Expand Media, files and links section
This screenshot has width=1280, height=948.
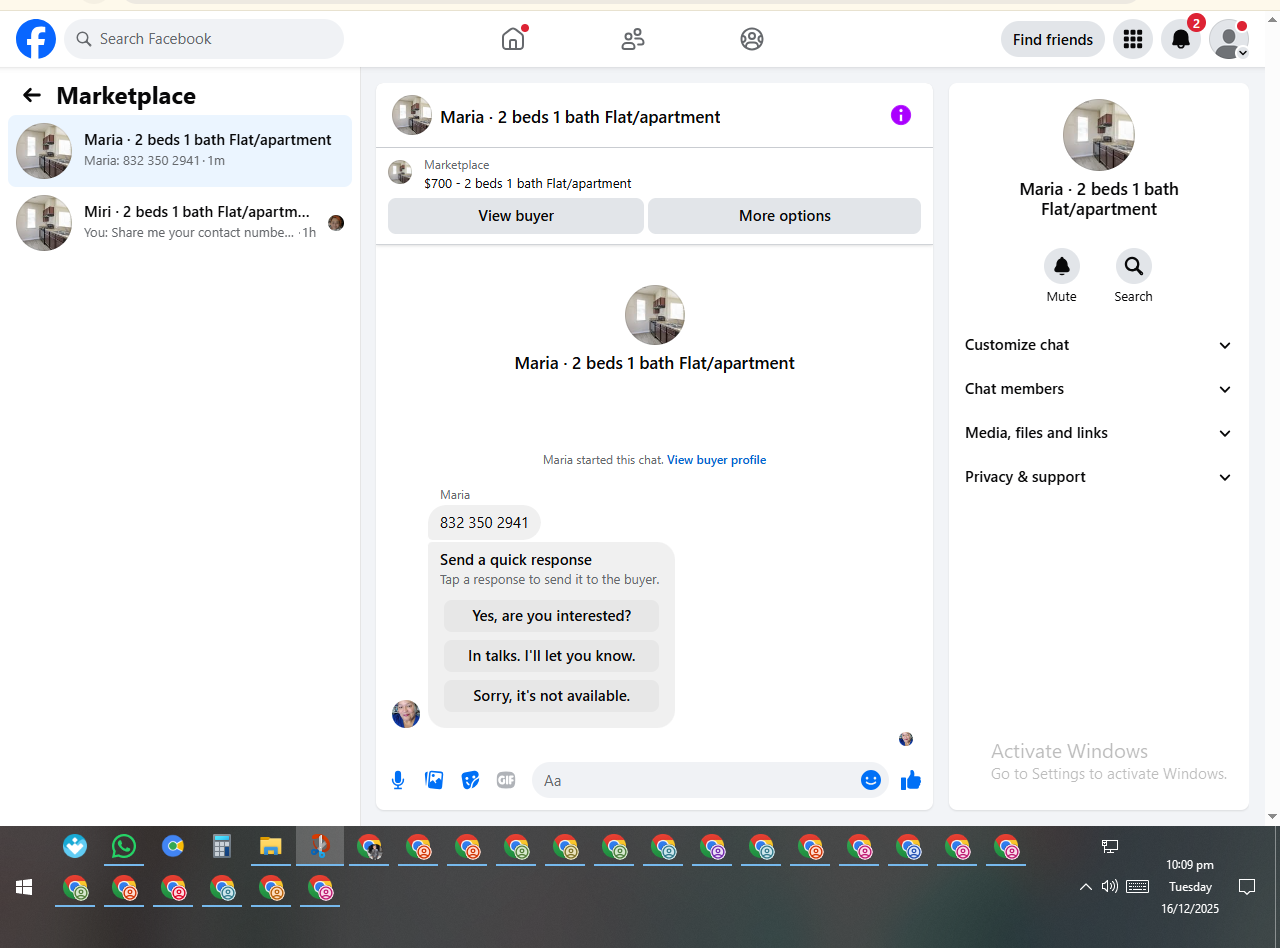pyautogui.click(x=1099, y=433)
